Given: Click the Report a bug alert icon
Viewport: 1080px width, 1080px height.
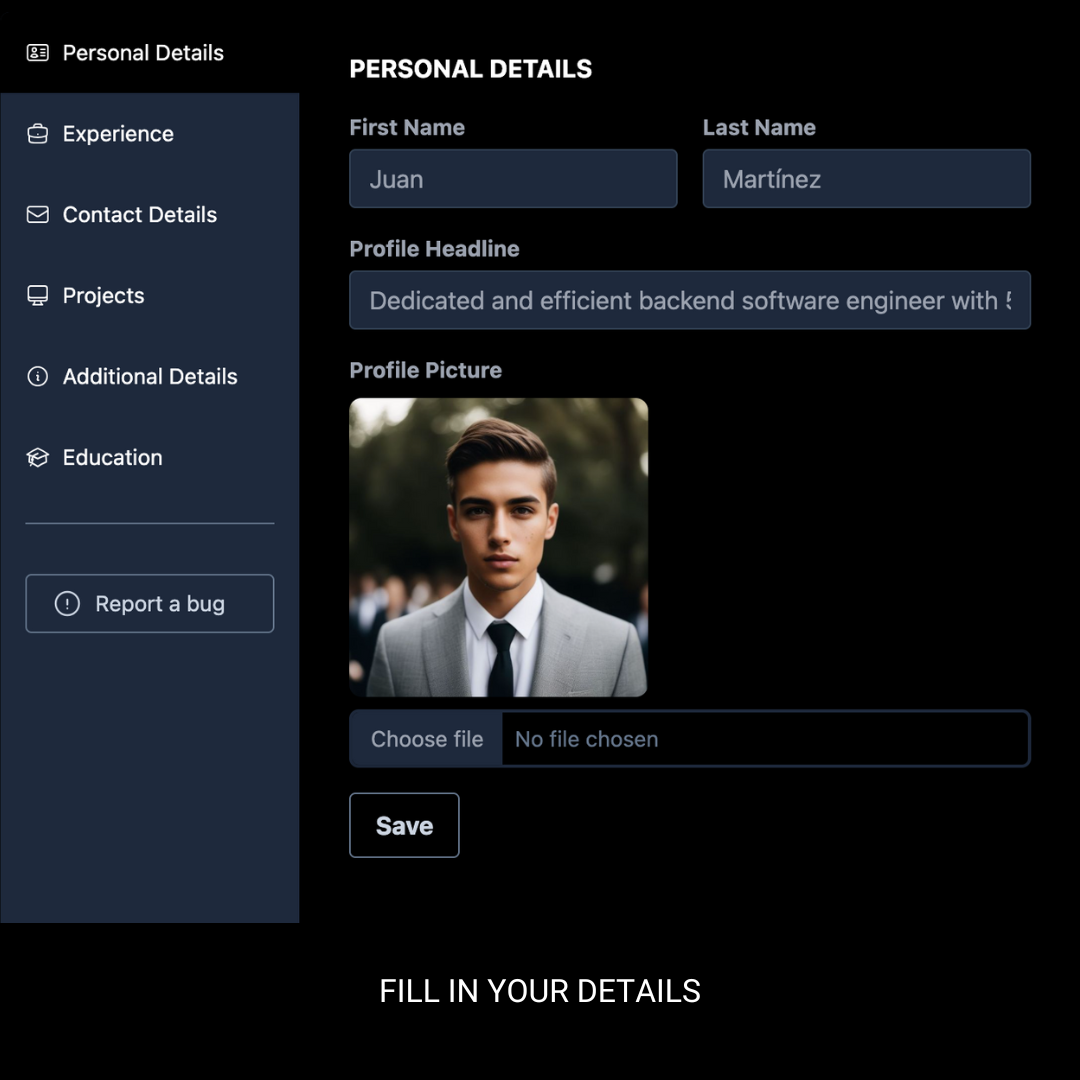Looking at the screenshot, I should (67, 604).
